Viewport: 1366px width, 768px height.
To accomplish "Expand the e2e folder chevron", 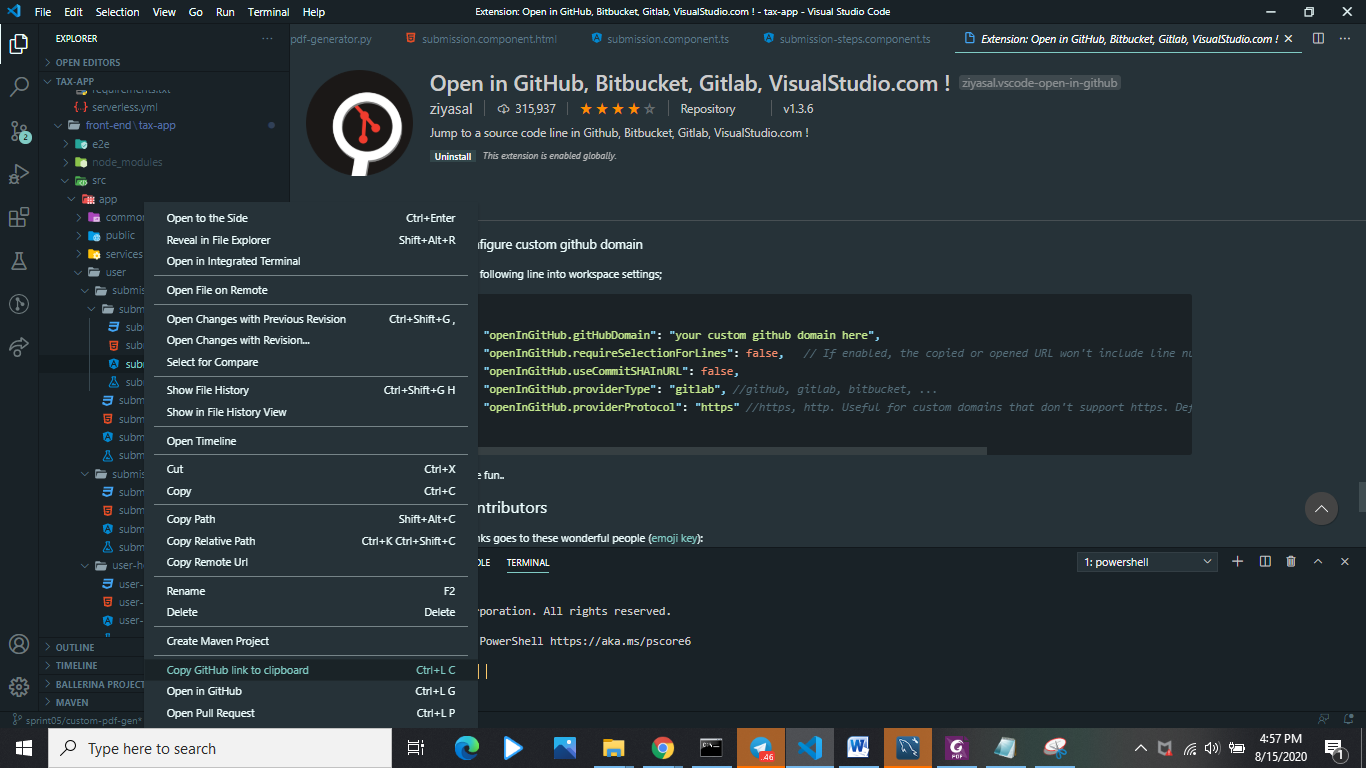I will tap(66, 144).
